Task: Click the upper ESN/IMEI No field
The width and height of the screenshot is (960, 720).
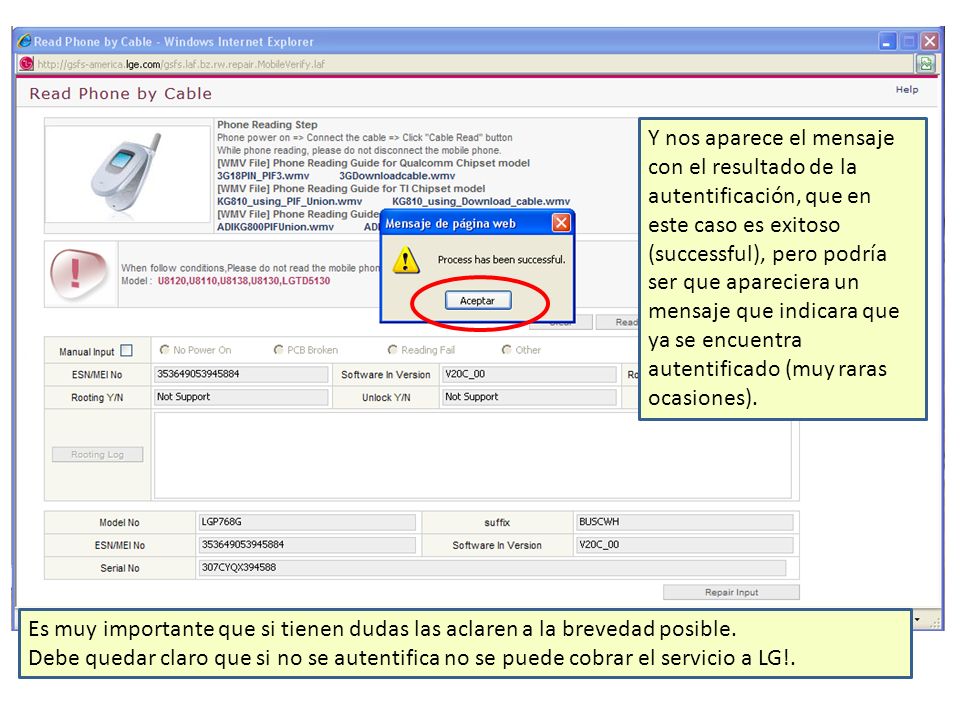Action: tap(241, 374)
